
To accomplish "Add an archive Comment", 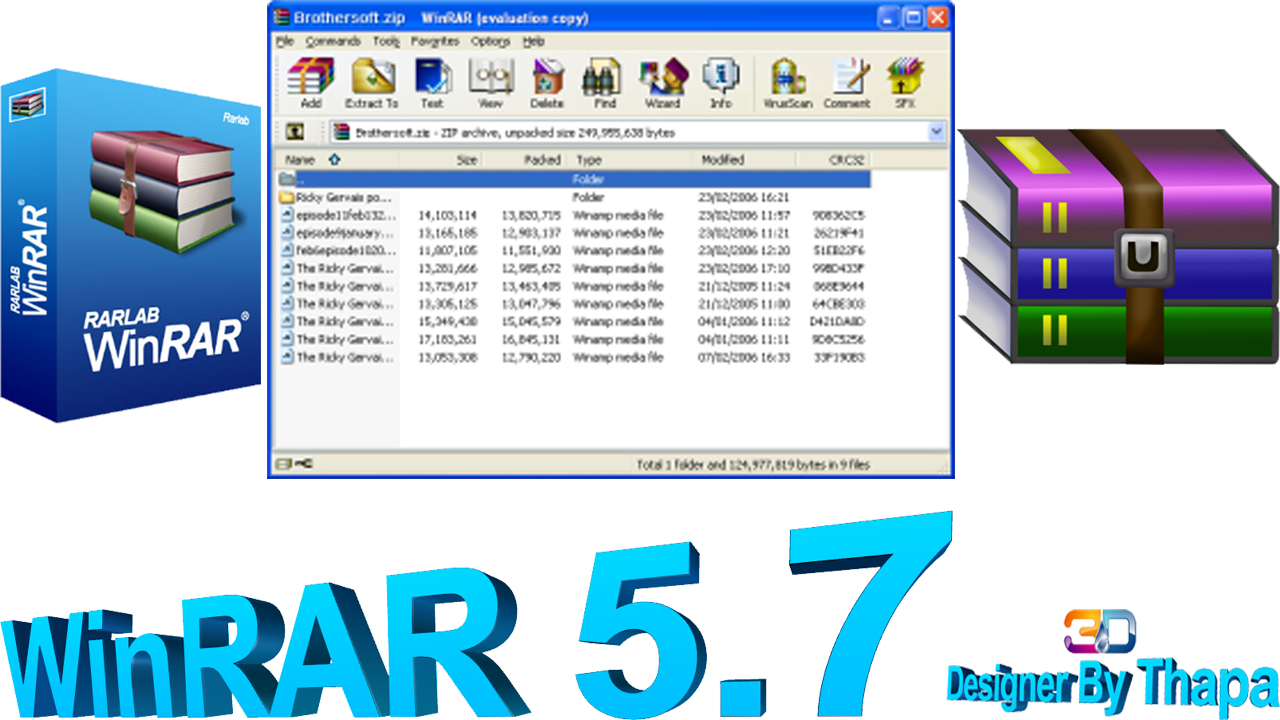I will pyautogui.click(x=847, y=82).
